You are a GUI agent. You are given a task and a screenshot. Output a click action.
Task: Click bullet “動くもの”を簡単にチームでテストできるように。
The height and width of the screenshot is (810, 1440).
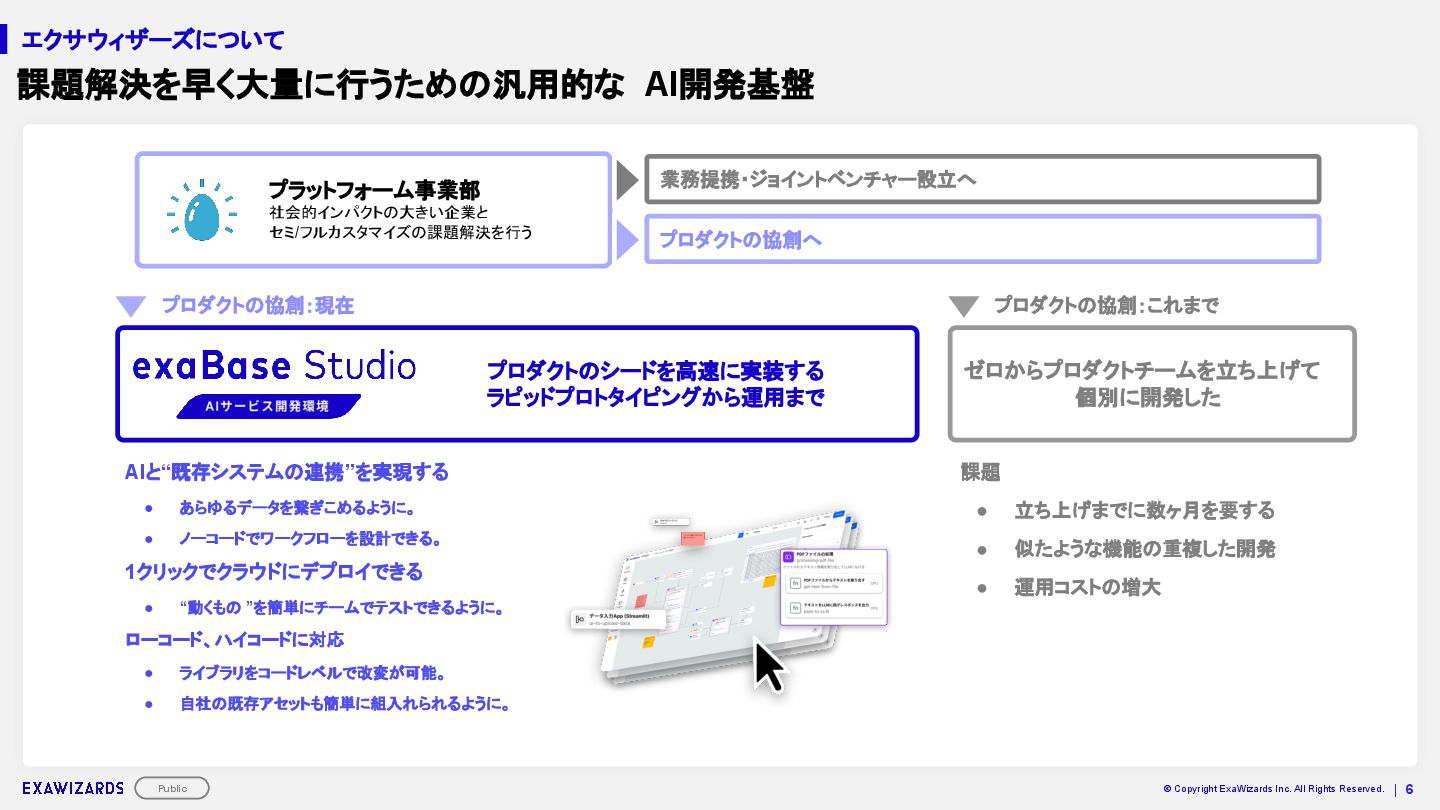click(x=341, y=608)
